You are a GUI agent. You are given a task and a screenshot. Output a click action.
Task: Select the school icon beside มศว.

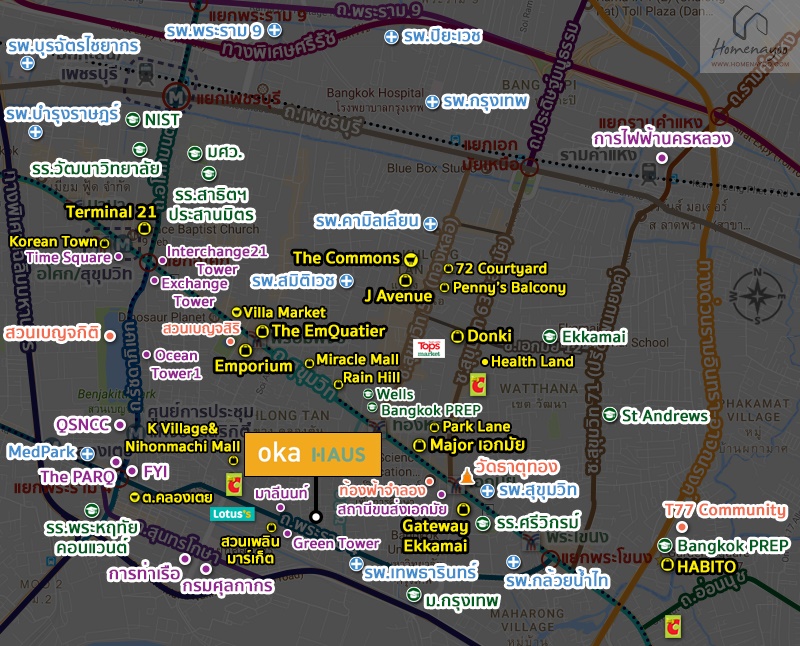point(194,153)
